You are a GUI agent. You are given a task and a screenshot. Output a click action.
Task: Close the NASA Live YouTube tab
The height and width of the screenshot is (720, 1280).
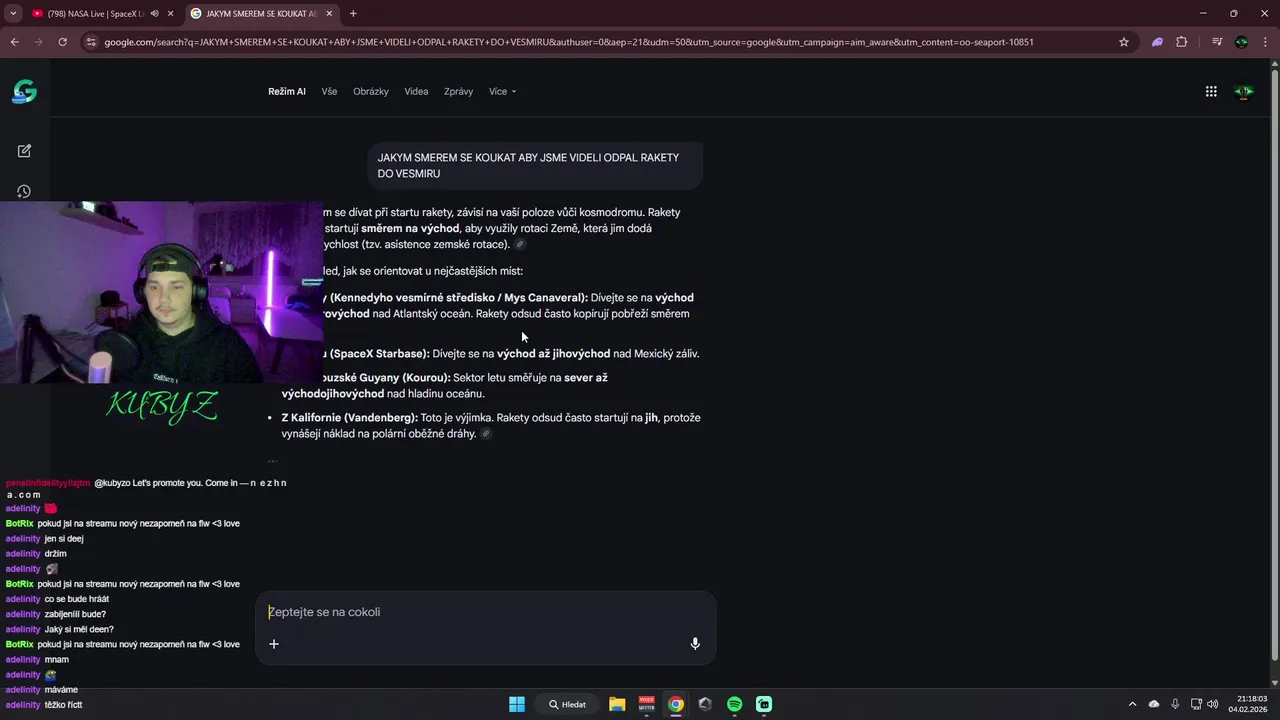pos(170,14)
